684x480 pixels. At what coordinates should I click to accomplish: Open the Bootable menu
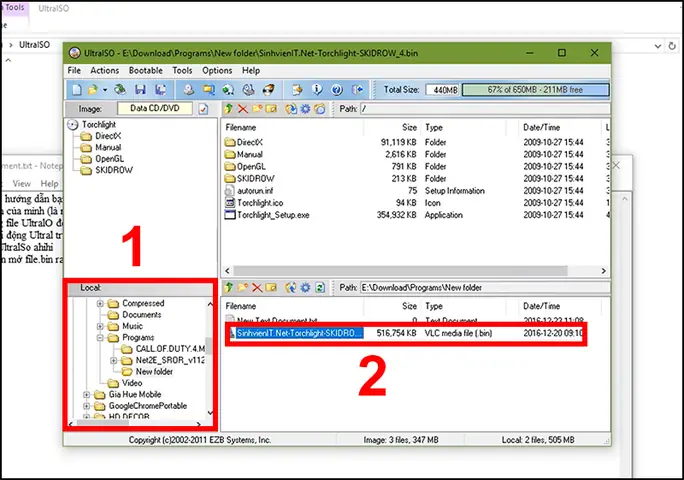[x=146, y=70]
